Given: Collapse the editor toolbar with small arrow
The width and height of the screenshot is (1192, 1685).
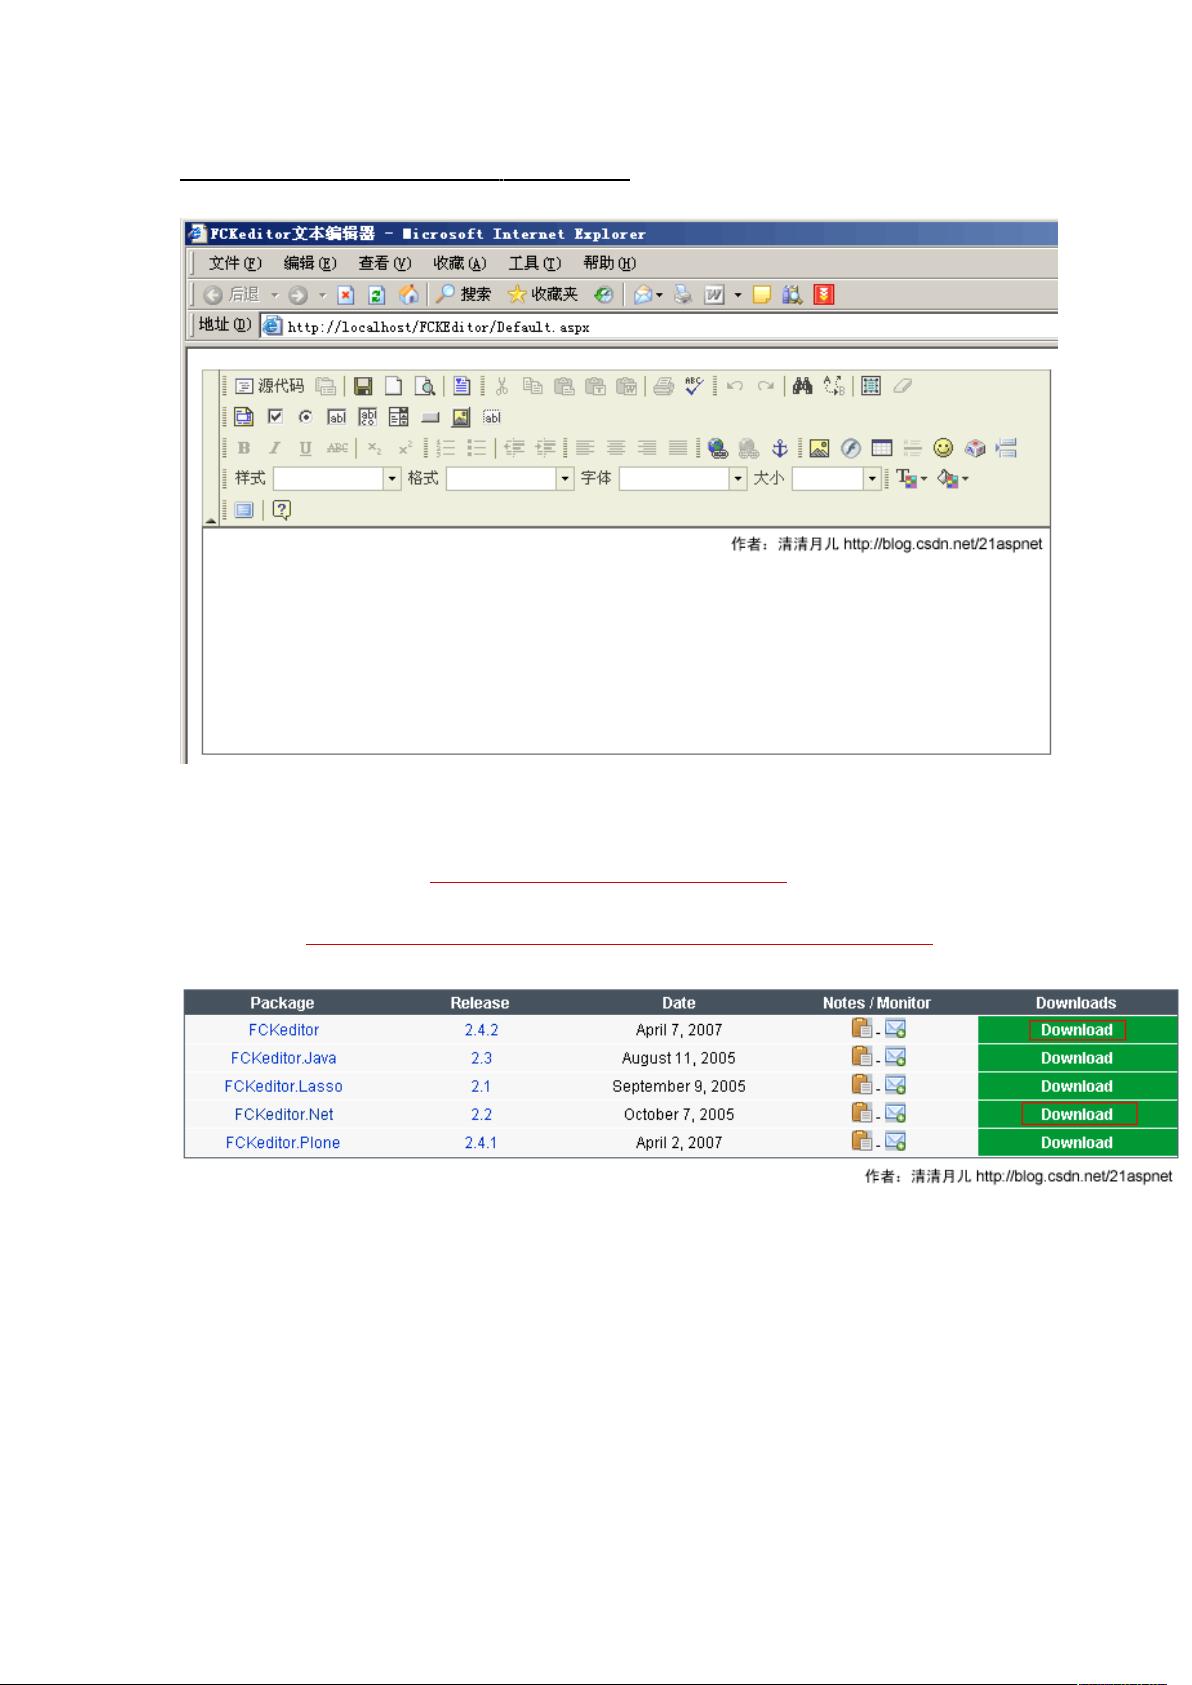Looking at the screenshot, I should [211, 520].
